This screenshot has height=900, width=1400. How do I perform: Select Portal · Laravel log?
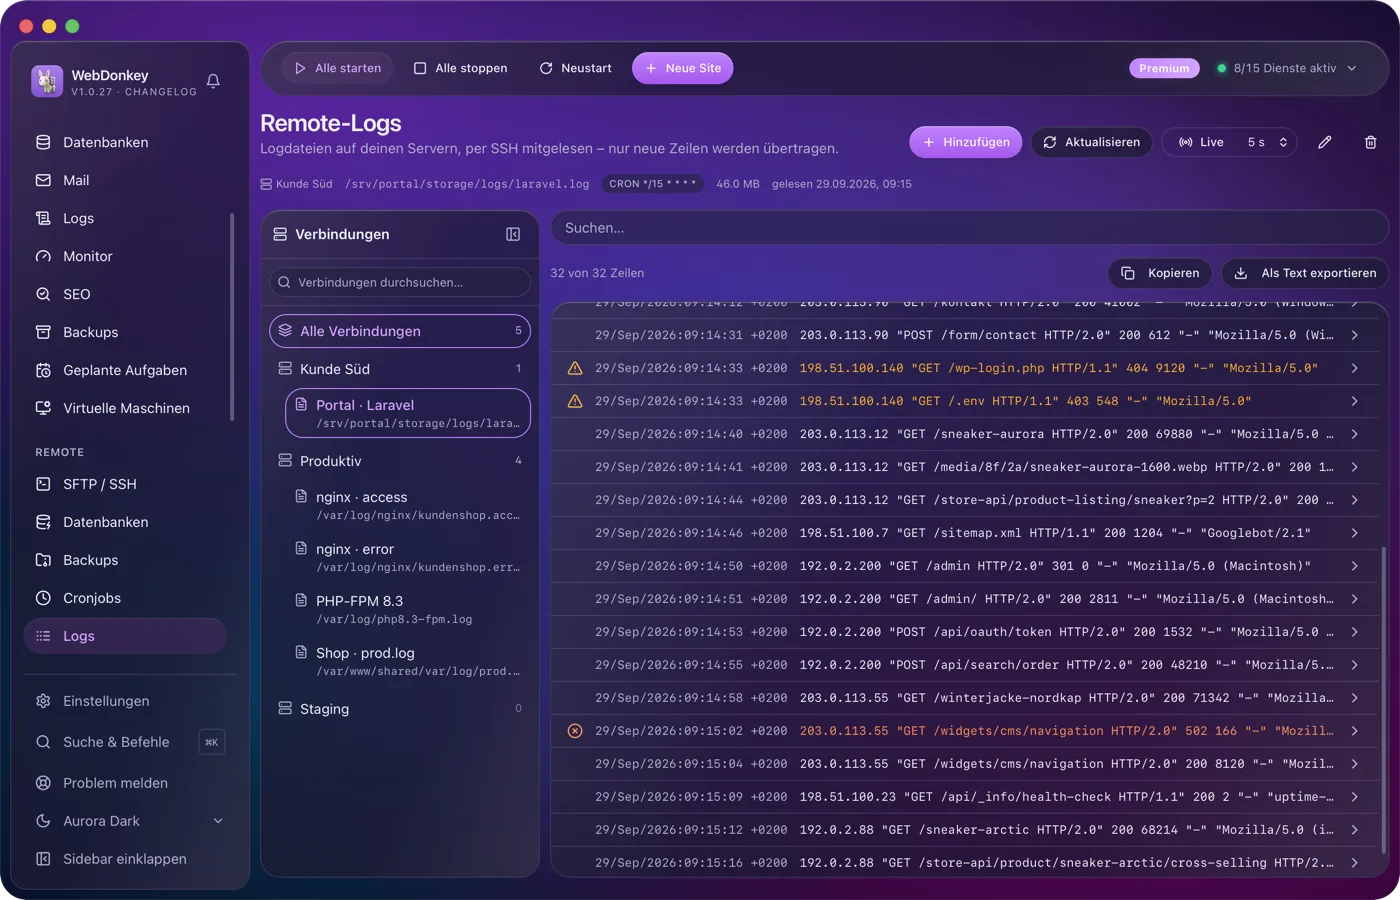tap(408, 413)
